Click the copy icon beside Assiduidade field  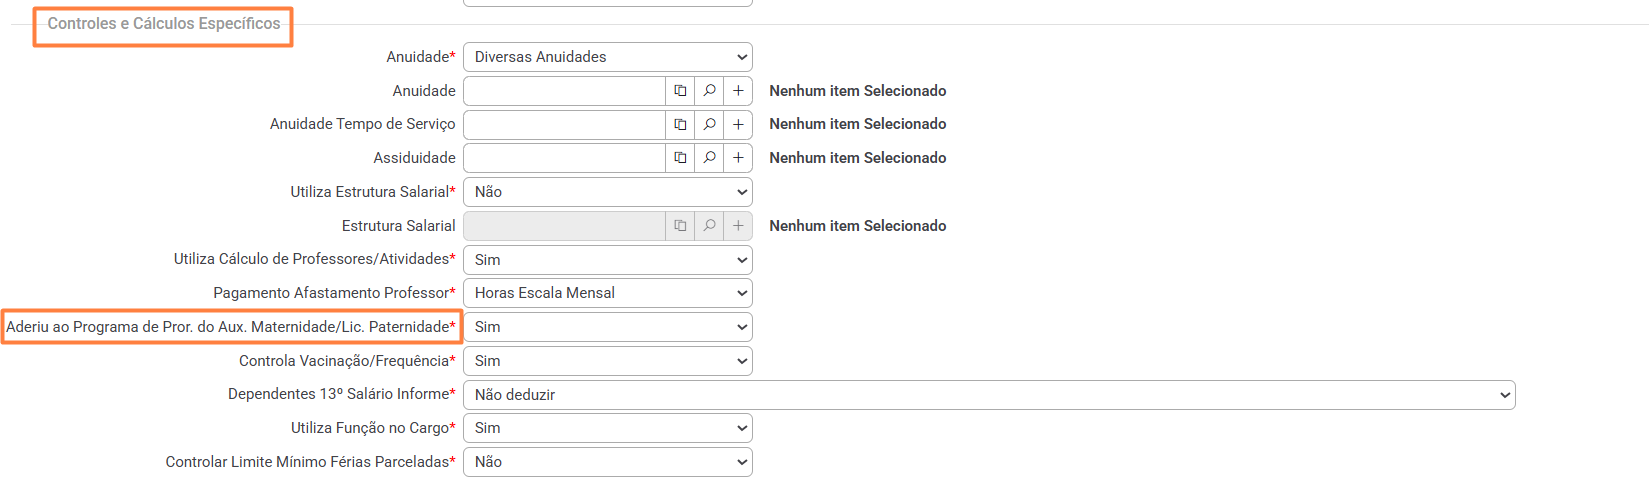[x=680, y=158]
